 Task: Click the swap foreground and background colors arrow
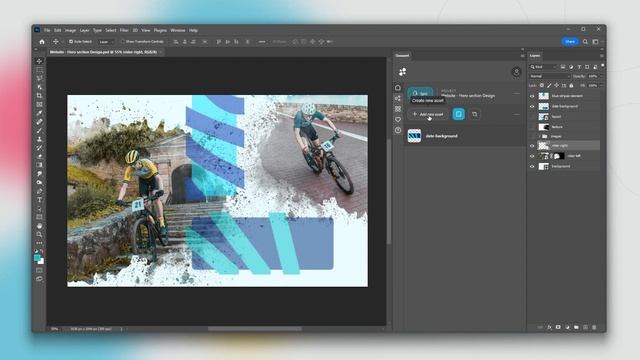click(x=42, y=251)
